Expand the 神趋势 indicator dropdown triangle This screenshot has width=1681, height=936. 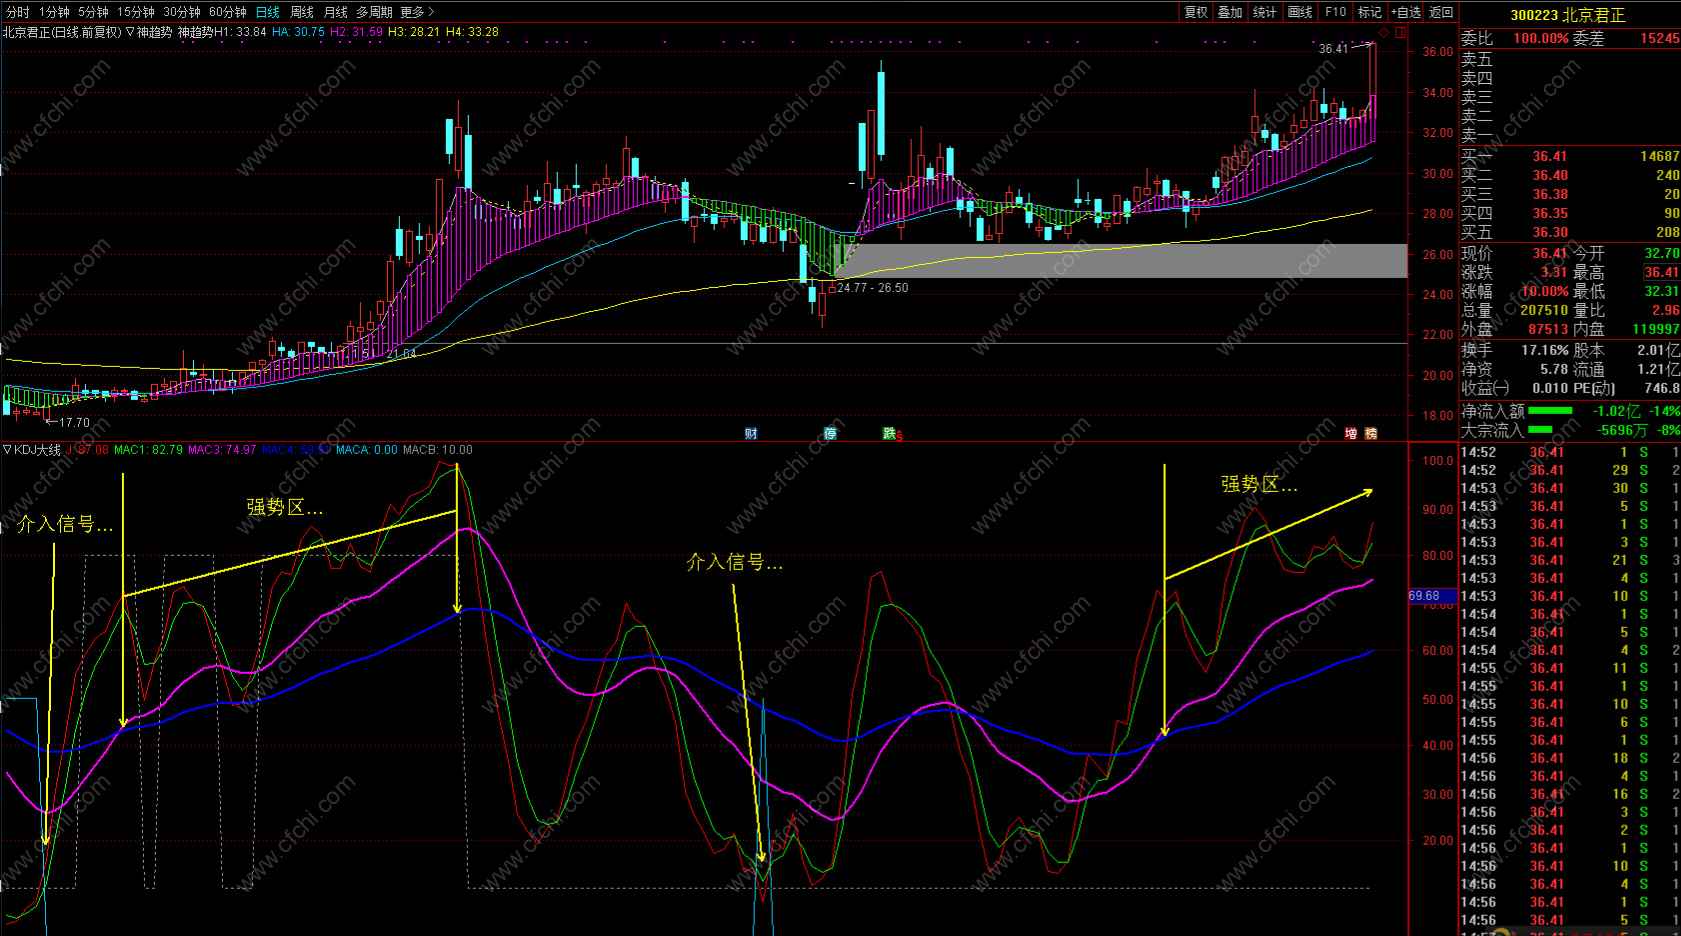pyautogui.click(x=130, y=31)
